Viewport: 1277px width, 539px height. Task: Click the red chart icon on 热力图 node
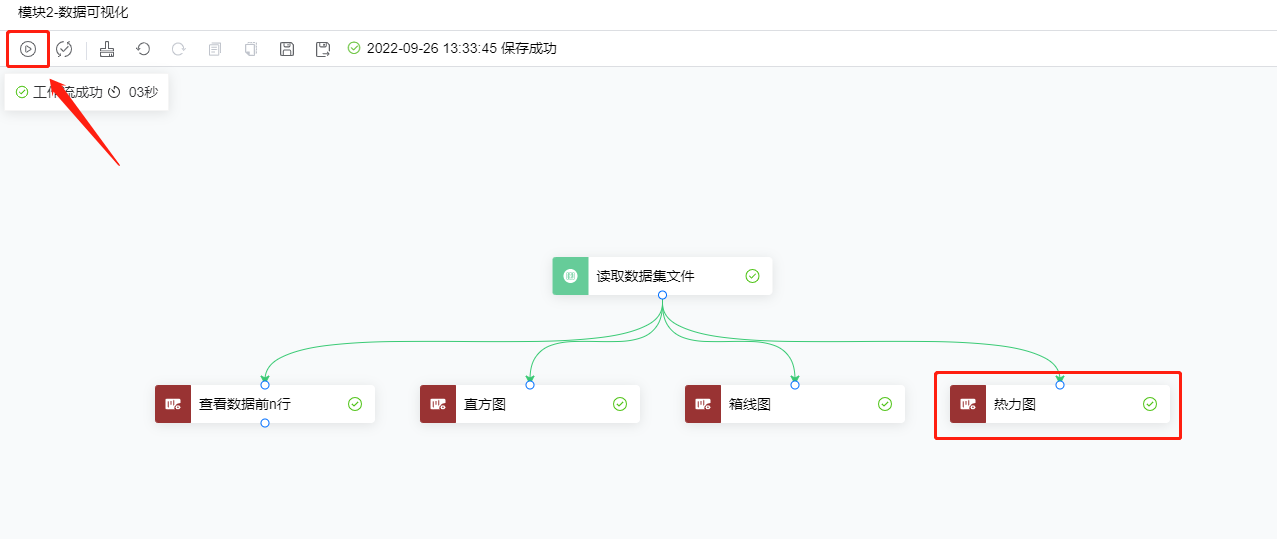[967, 404]
